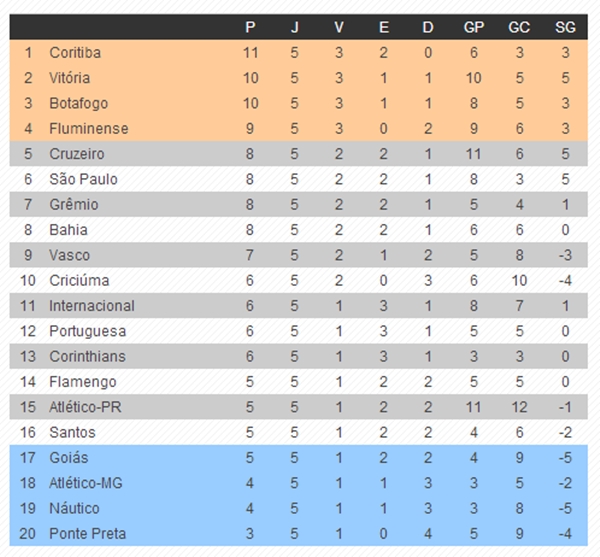Click the J games column header
Image resolution: width=600 pixels, height=557 pixels.
[294, 28]
